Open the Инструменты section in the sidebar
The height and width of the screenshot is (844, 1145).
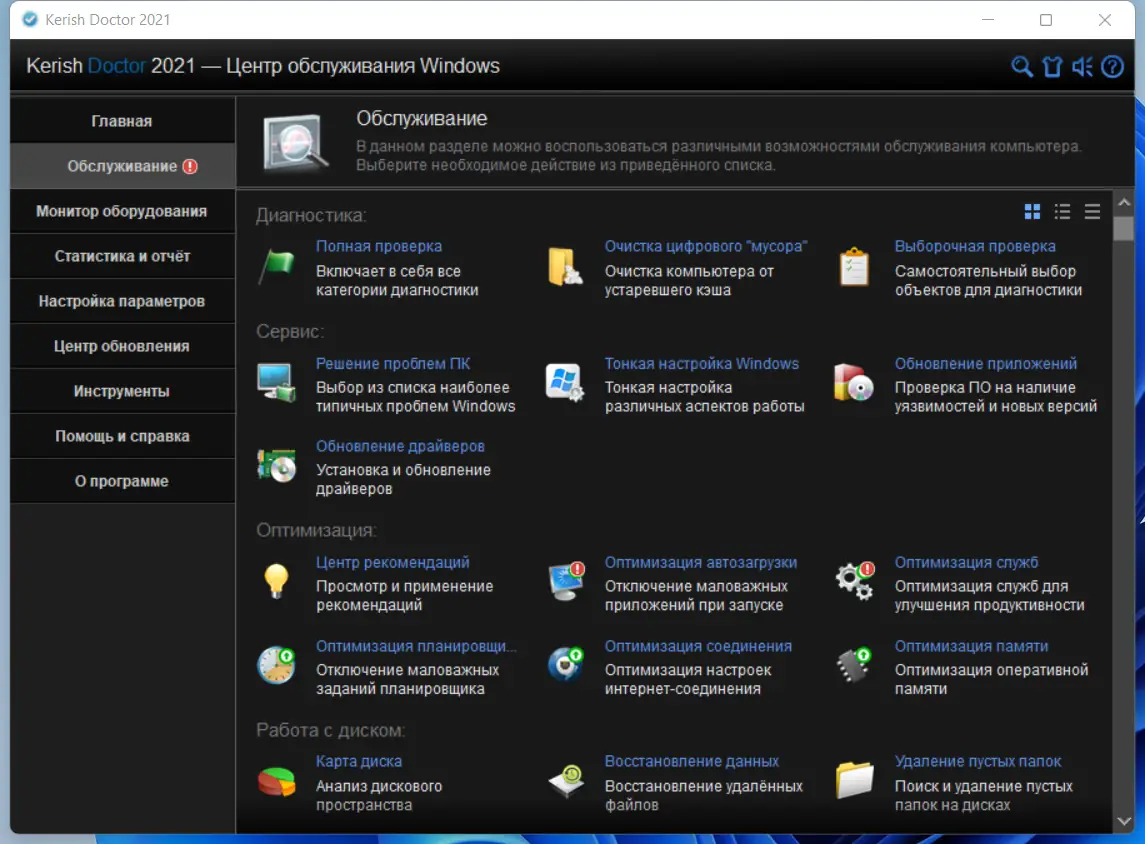pyautogui.click(x=122, y=391)
